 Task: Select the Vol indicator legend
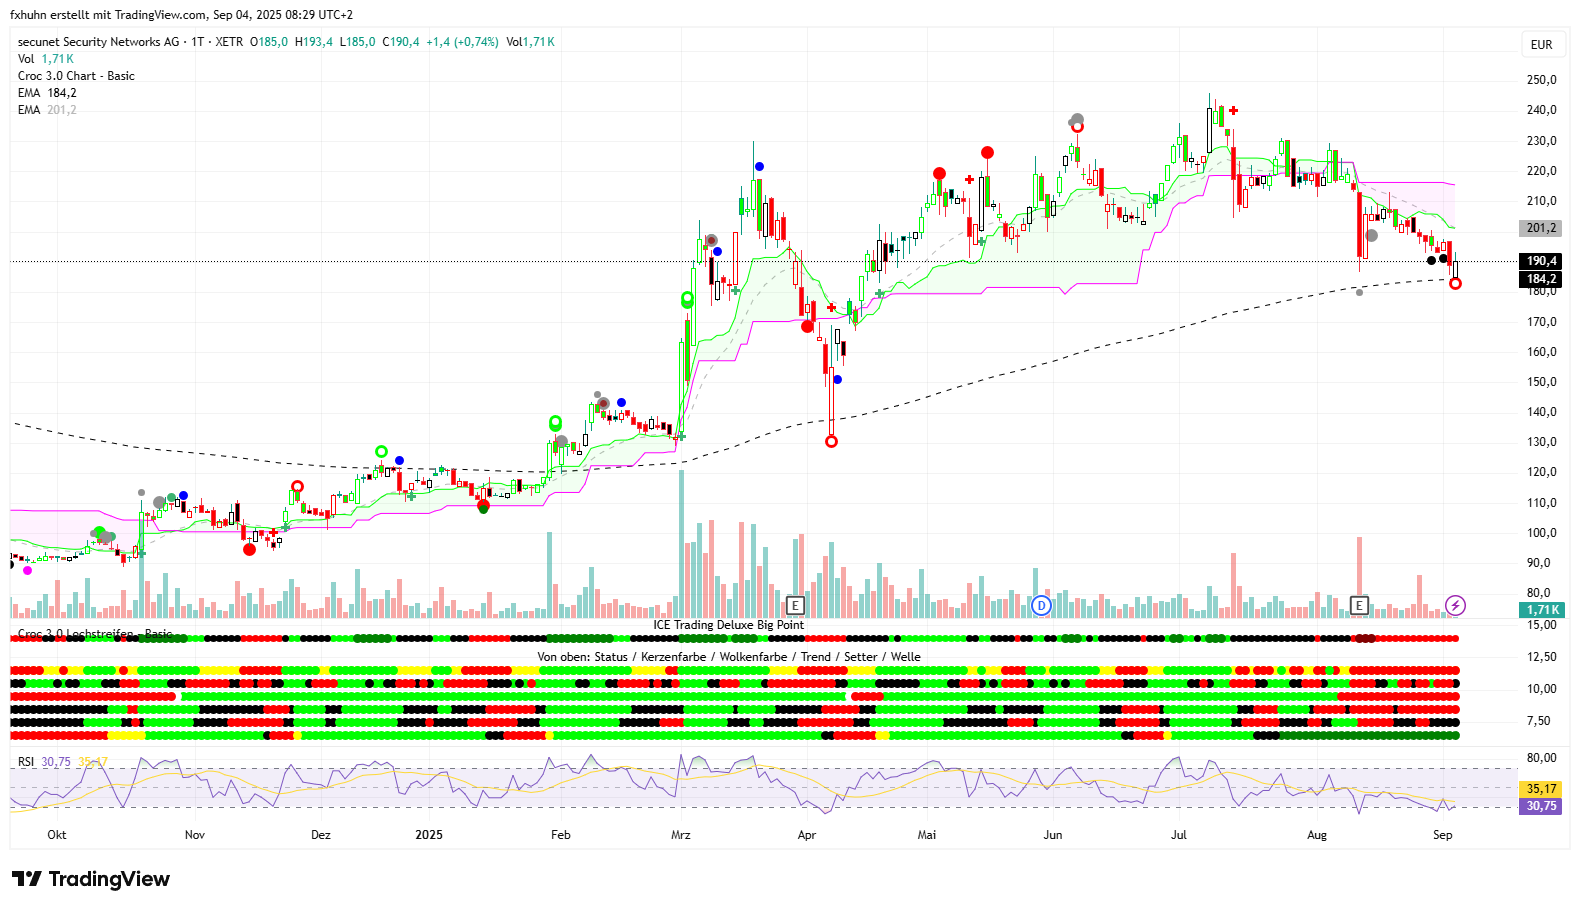coord(26,59)
